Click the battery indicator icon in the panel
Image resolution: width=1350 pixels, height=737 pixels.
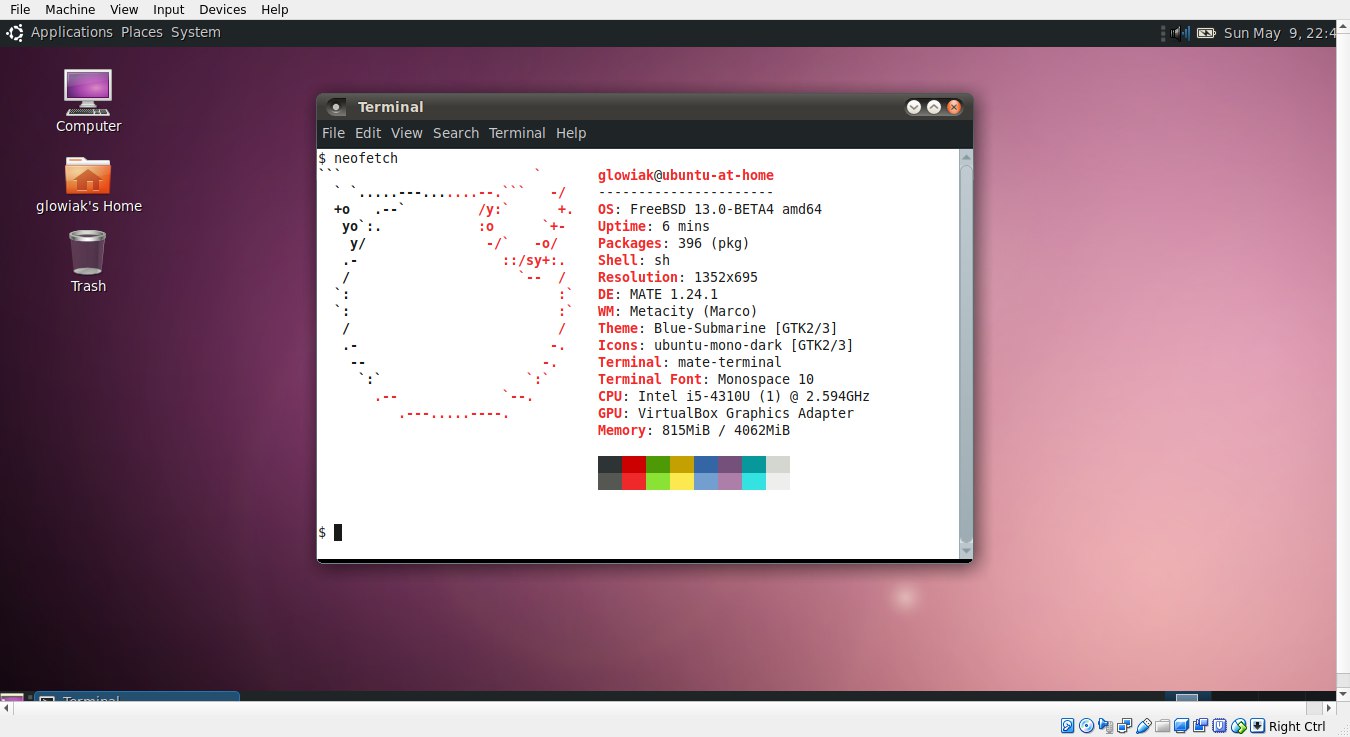(1207, 32)
